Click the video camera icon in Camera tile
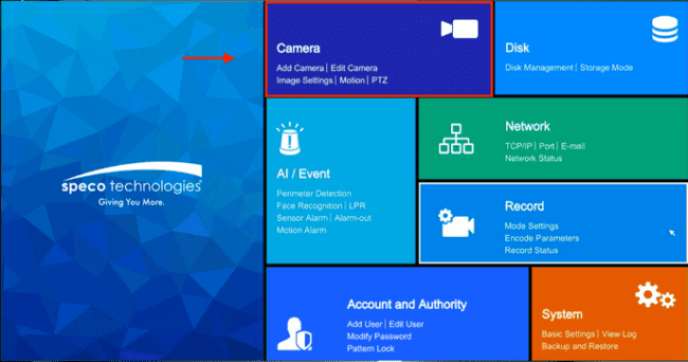688x362 pixels. (459, 29)
